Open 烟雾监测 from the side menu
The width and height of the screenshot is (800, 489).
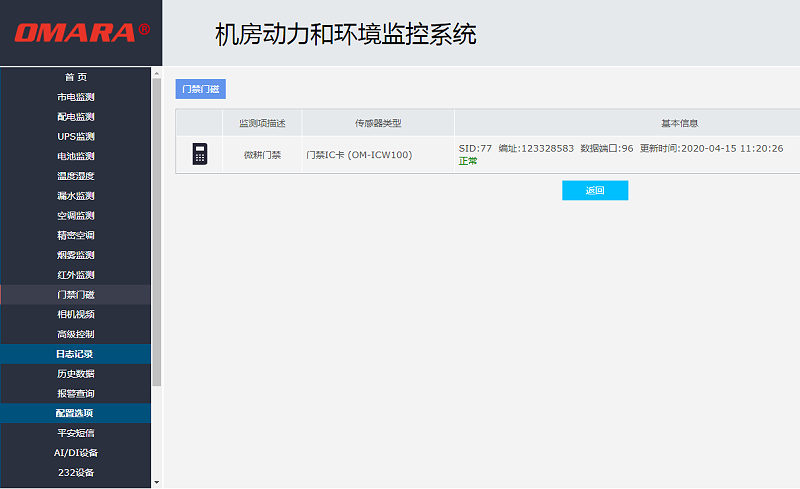point(75,255)
